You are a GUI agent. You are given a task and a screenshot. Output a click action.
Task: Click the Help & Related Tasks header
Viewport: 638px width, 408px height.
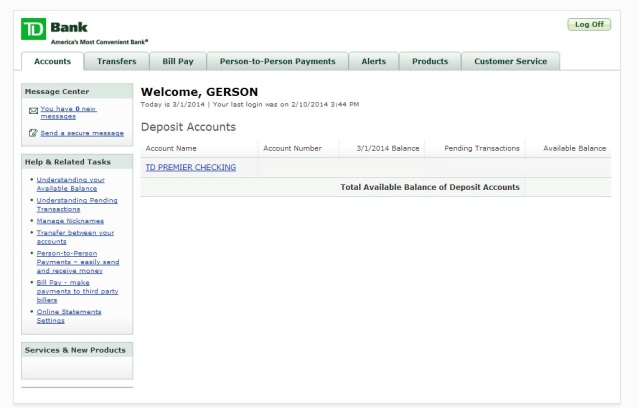[x=77, y=162]
